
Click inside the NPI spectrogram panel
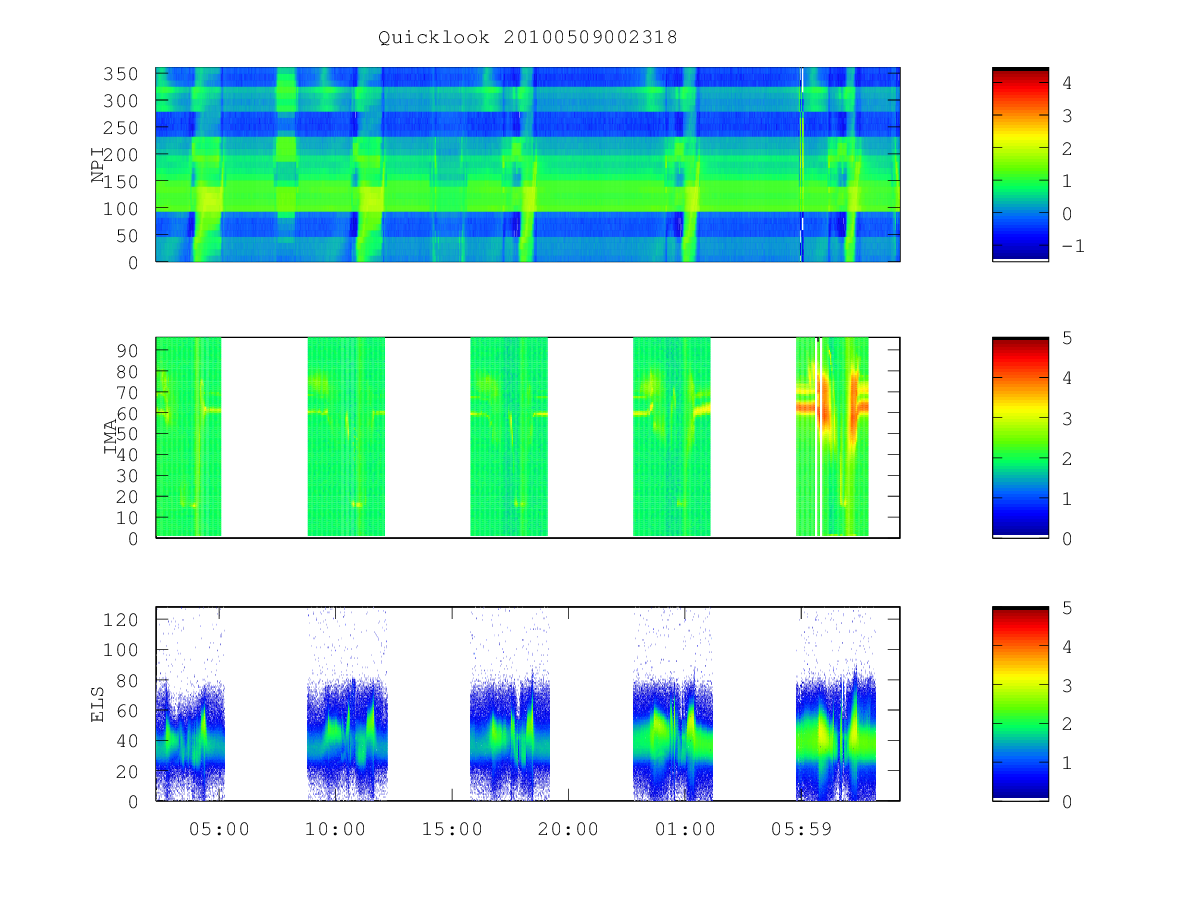[x=528, y=164]
